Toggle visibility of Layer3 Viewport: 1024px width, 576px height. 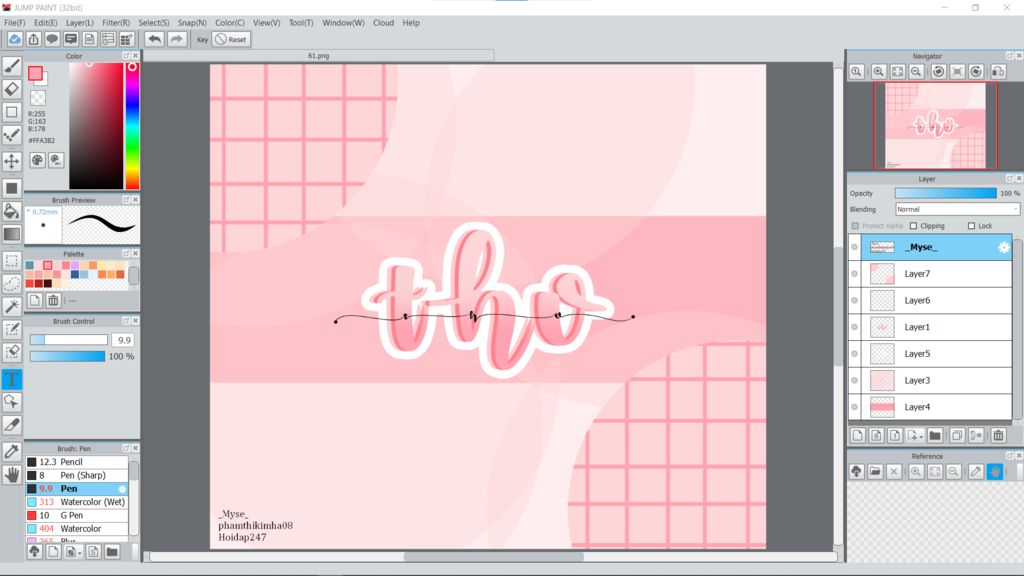tap(854, 380)
